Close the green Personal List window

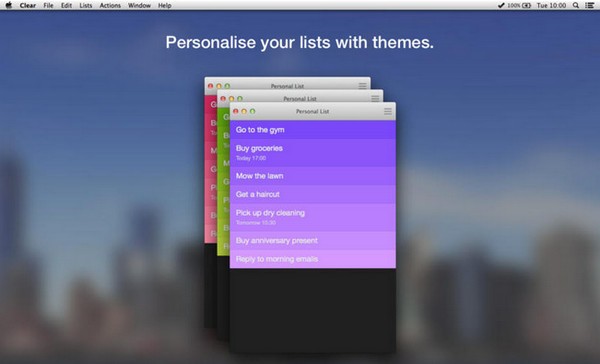pyautogui.click(x=223, y=99)
